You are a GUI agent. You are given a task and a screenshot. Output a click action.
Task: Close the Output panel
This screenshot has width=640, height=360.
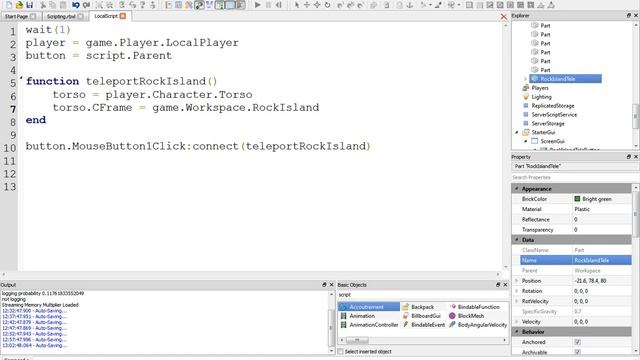click(x=331, y=284)
